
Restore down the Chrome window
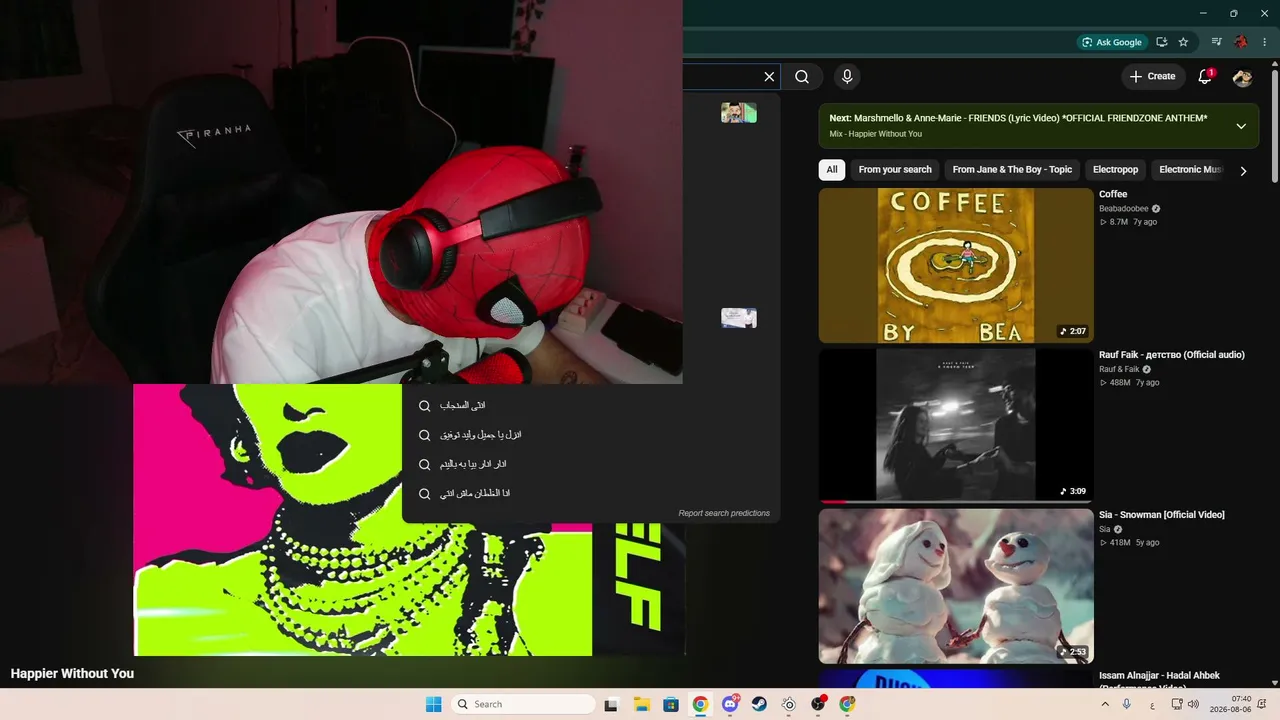pos(1233,13)
